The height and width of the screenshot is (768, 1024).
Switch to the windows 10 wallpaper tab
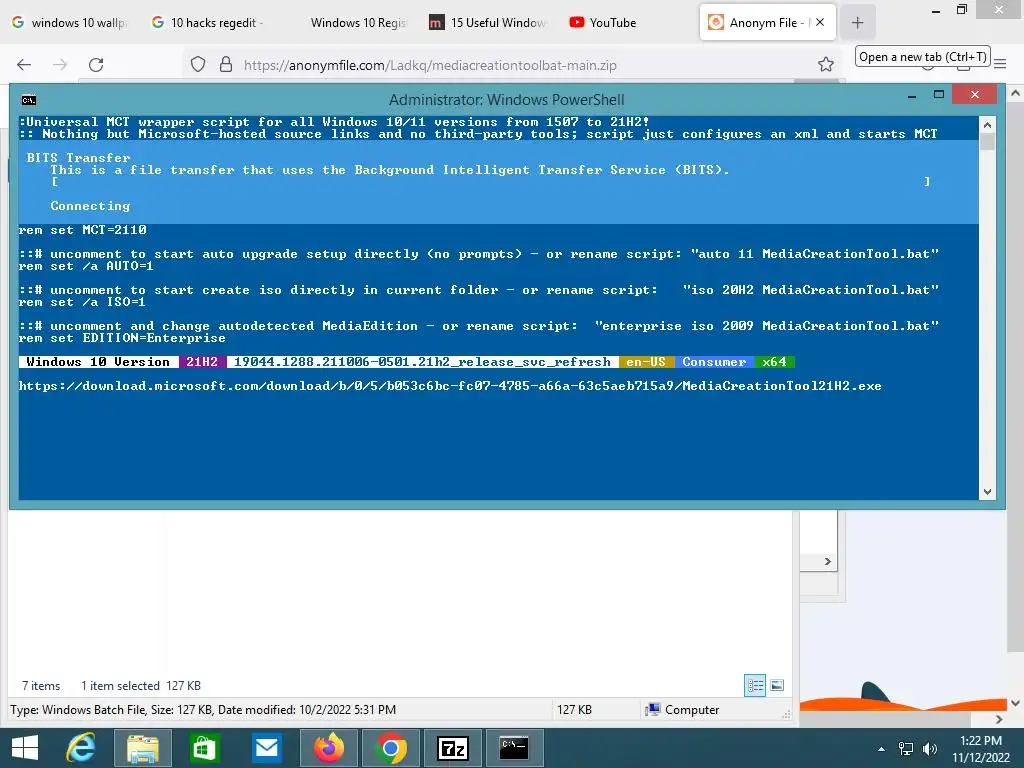click(x=69, y=23)
